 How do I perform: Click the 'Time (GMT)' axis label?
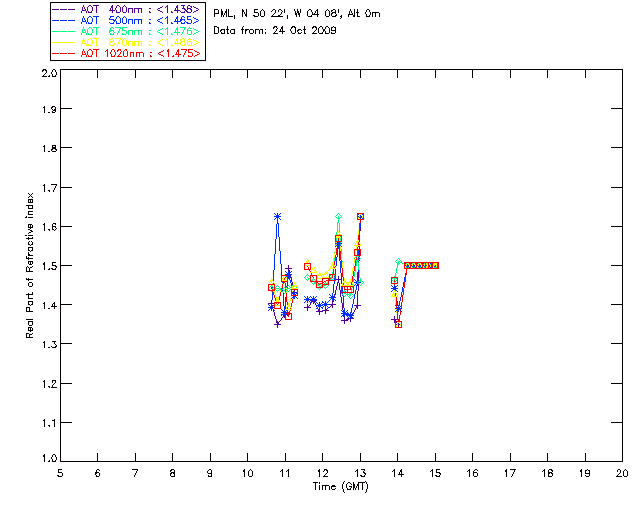coord(340,487)
